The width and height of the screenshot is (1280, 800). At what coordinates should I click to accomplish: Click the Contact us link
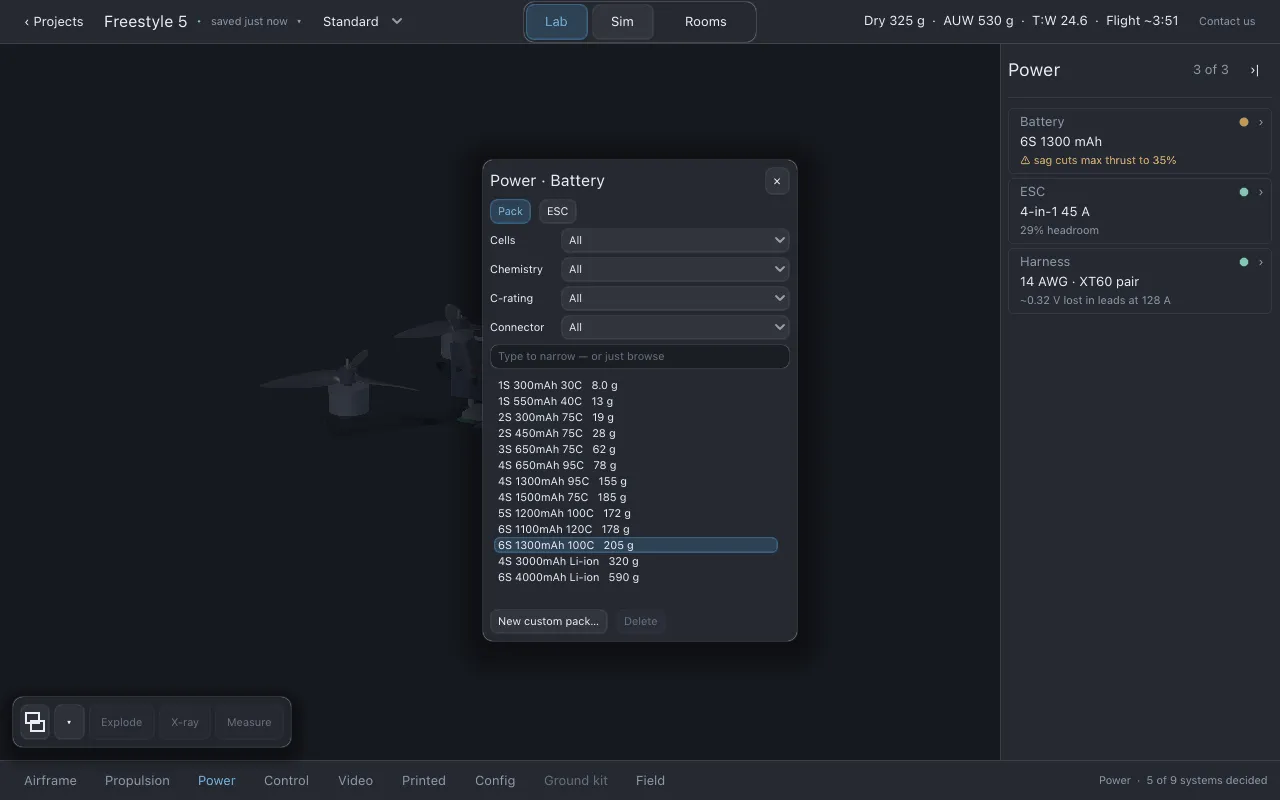pyautogui.click(x=1227, y=21)
